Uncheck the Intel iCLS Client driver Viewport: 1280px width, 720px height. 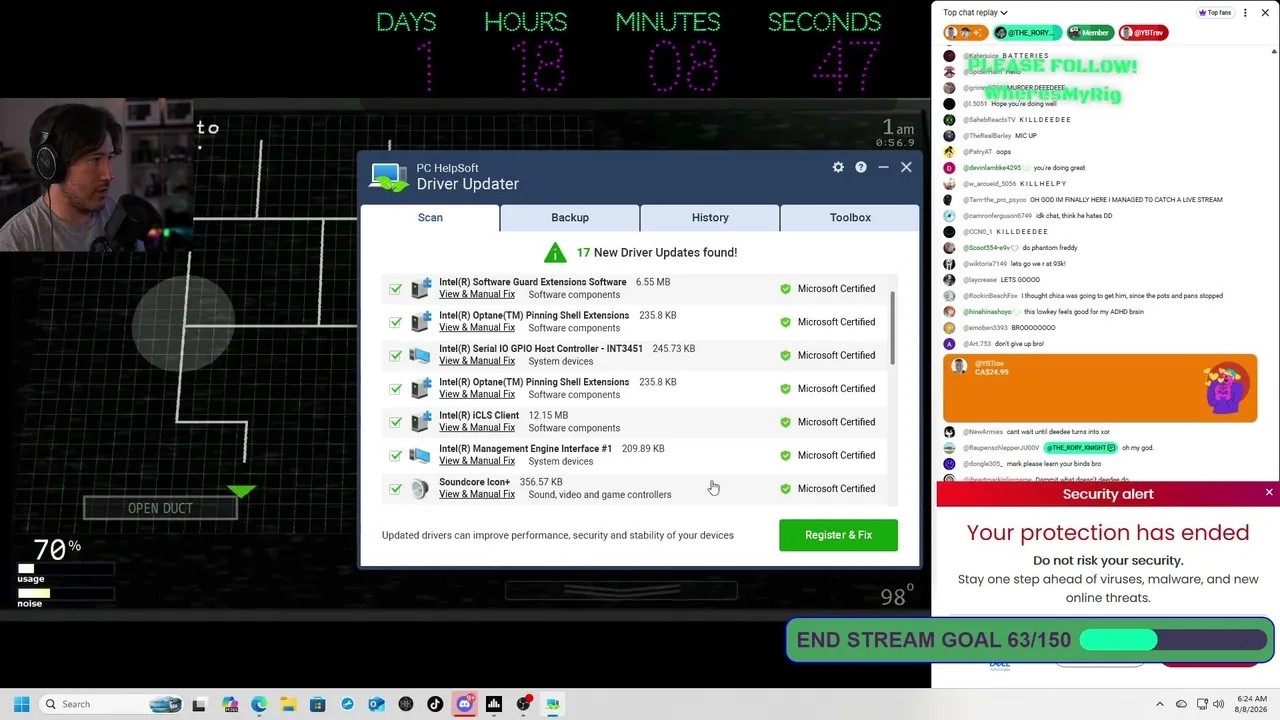[396, 422]
